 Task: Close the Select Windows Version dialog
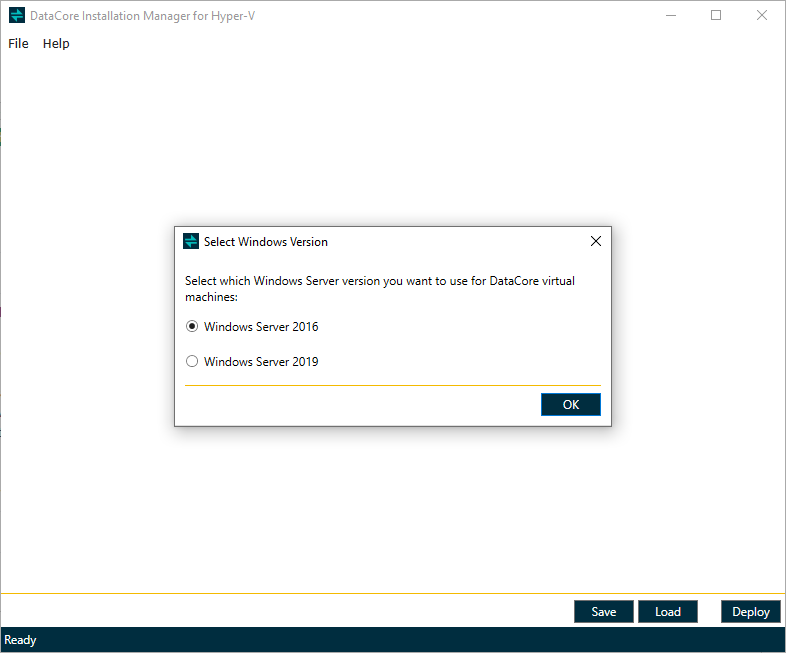point(596,241)
